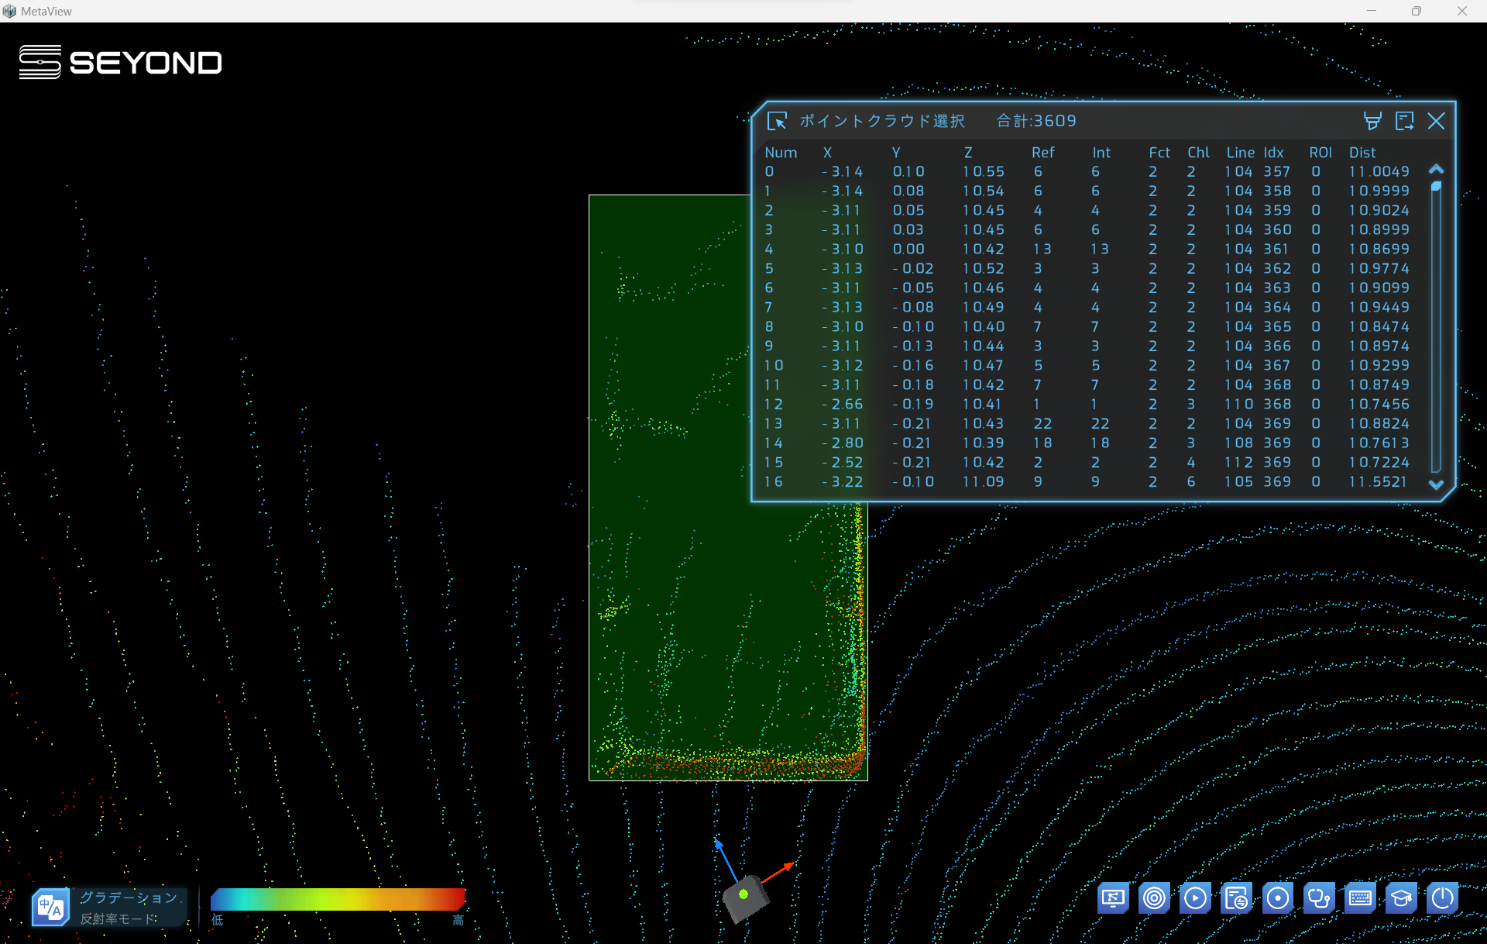
Task: Toggle the point selection cursor tool
Action: tap(777, 121)
